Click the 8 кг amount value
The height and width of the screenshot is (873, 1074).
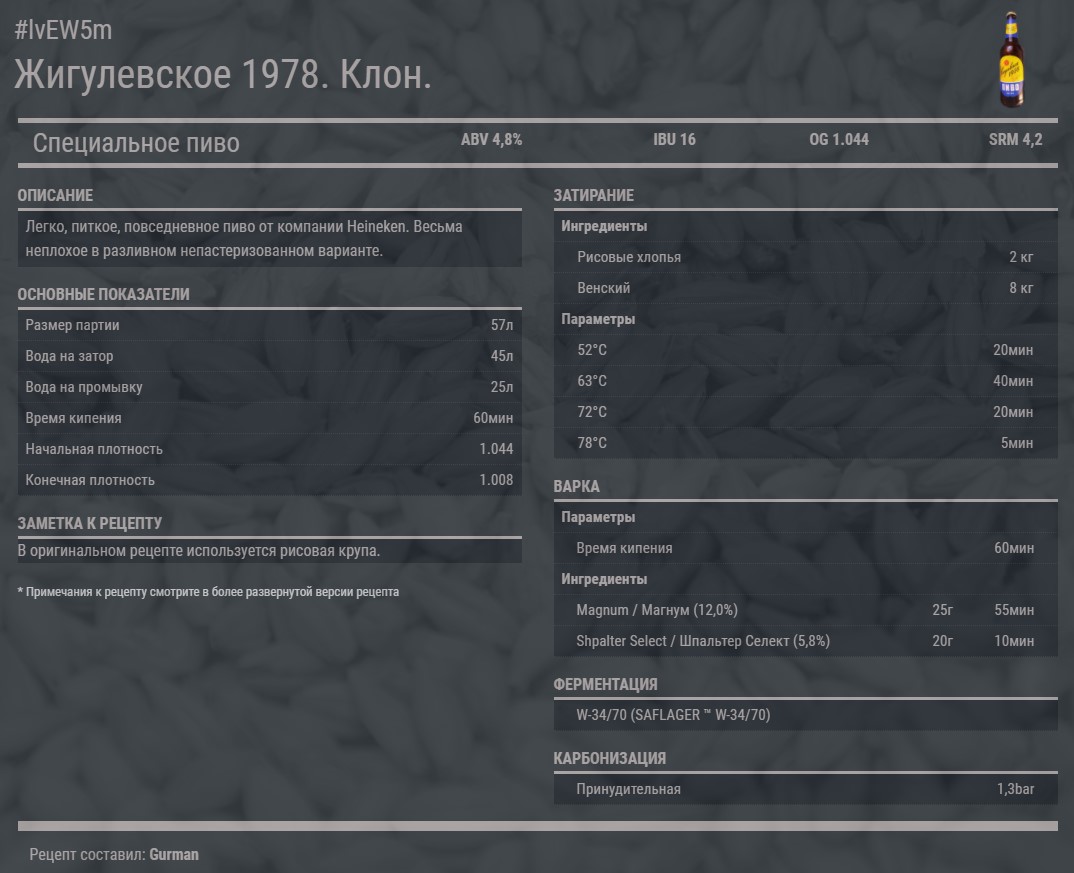point(1021,288)
